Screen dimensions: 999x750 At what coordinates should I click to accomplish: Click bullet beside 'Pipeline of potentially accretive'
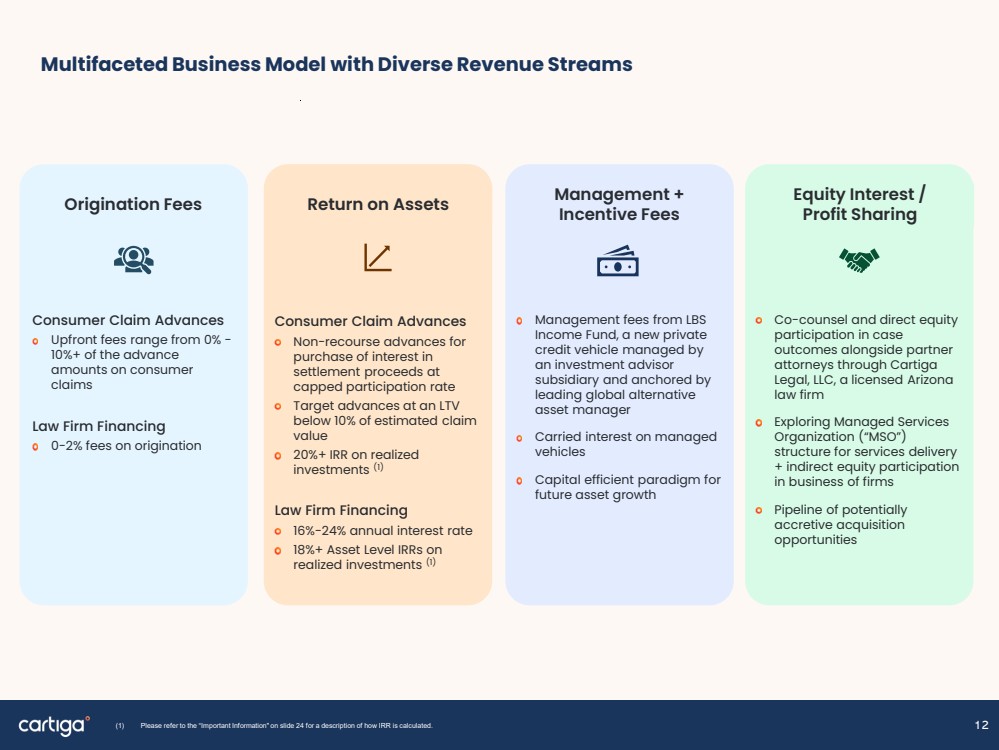click(759, 510)
